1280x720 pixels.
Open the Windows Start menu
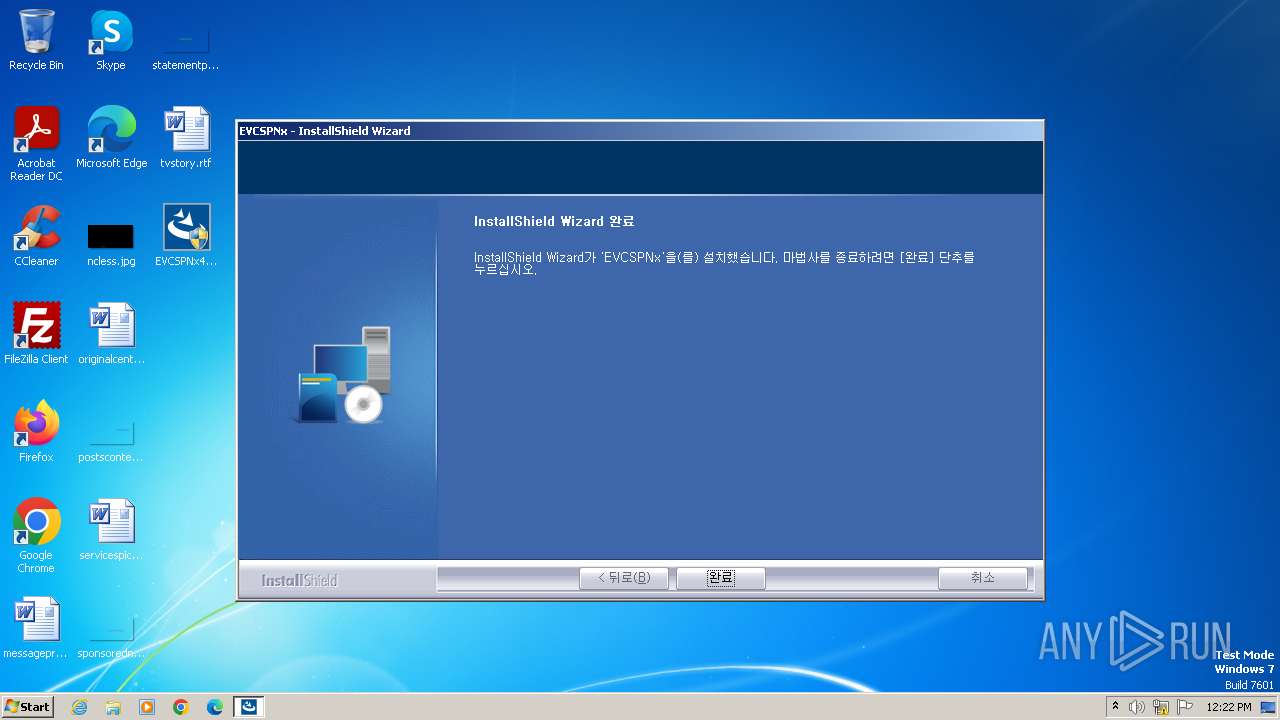(x=27, y=707)
